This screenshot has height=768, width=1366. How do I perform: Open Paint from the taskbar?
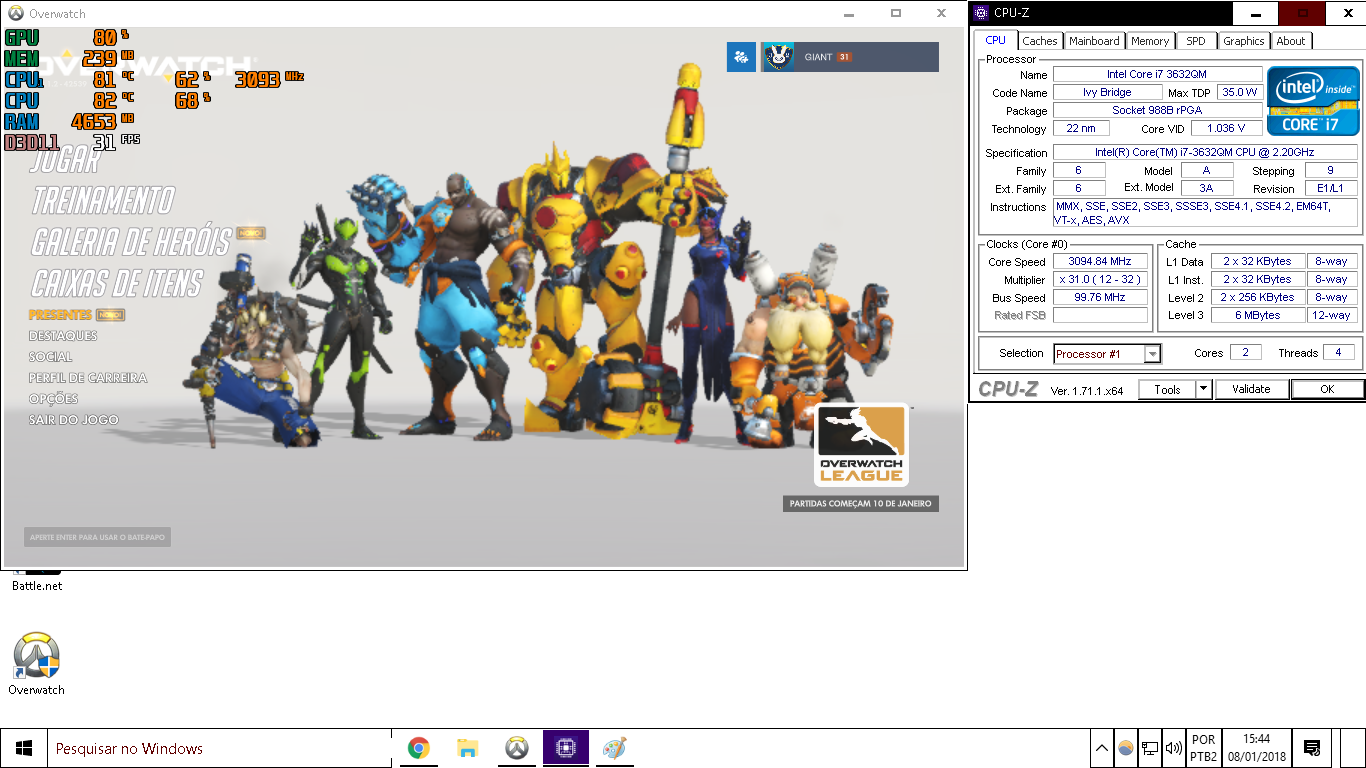coord(614,748)
